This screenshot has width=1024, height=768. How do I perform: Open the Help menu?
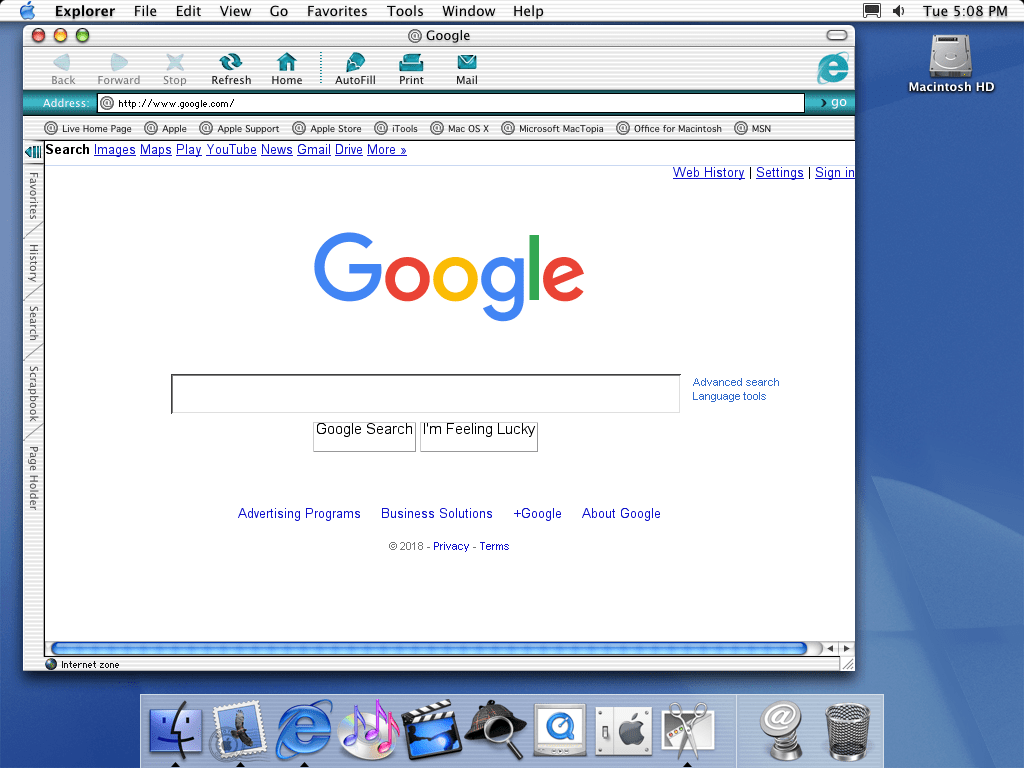click(528, 11)
